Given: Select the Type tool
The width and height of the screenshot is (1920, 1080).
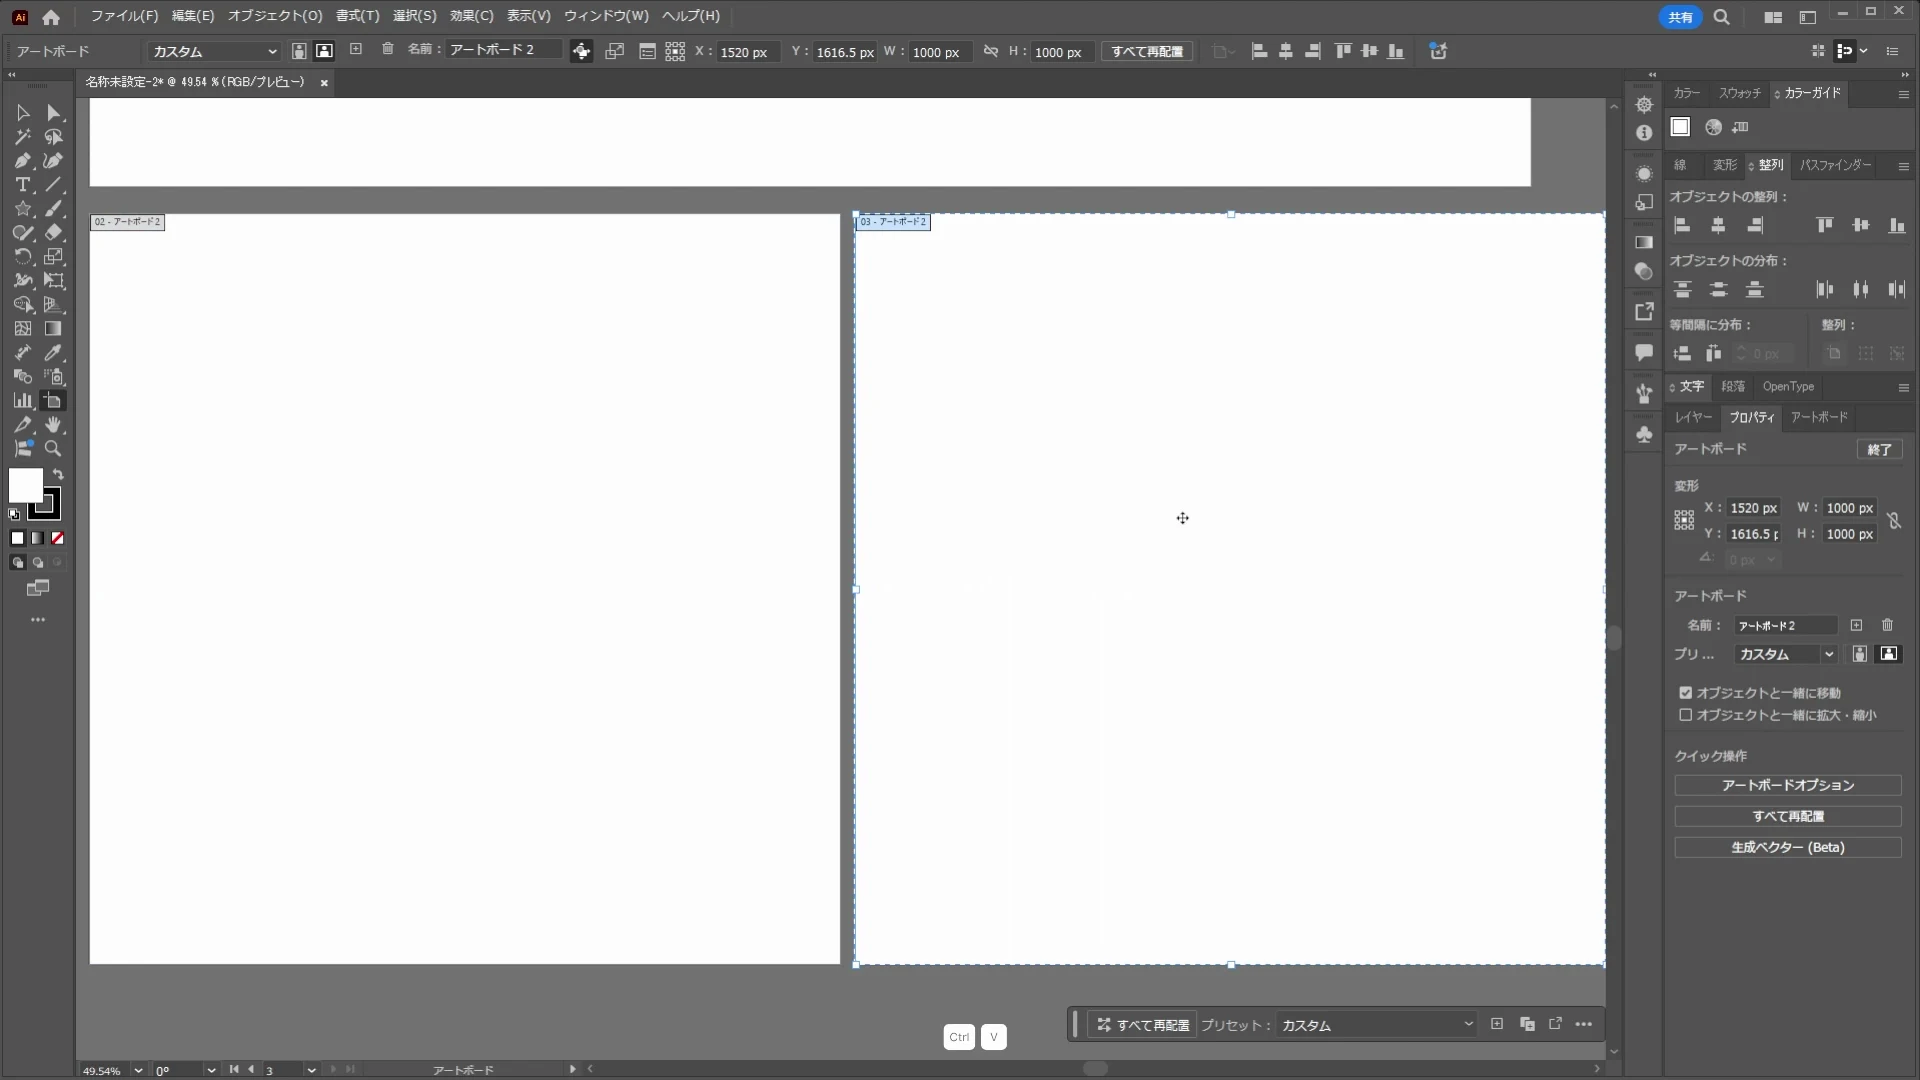Looking at the screenshot, I should click(x=23, y=185).
